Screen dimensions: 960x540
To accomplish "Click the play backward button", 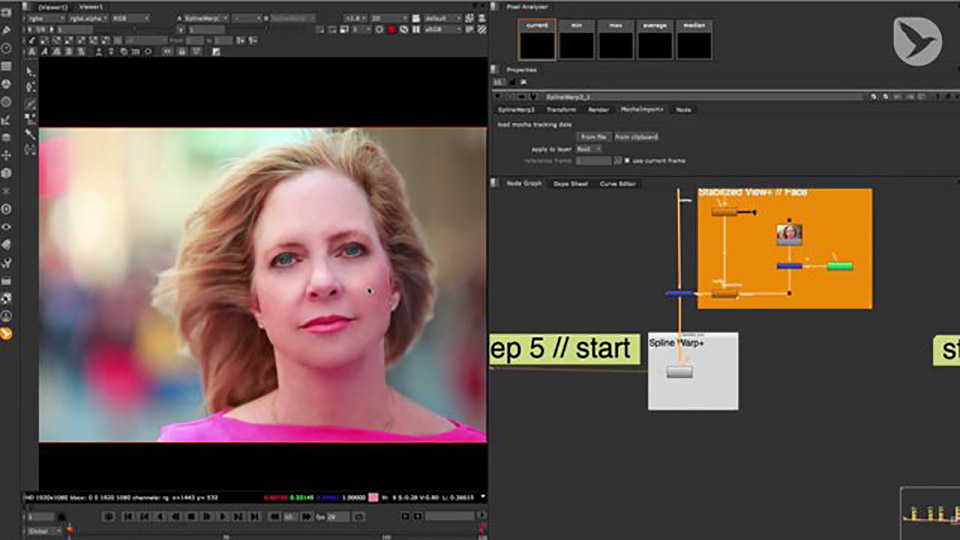I will [x=159, y=517].
